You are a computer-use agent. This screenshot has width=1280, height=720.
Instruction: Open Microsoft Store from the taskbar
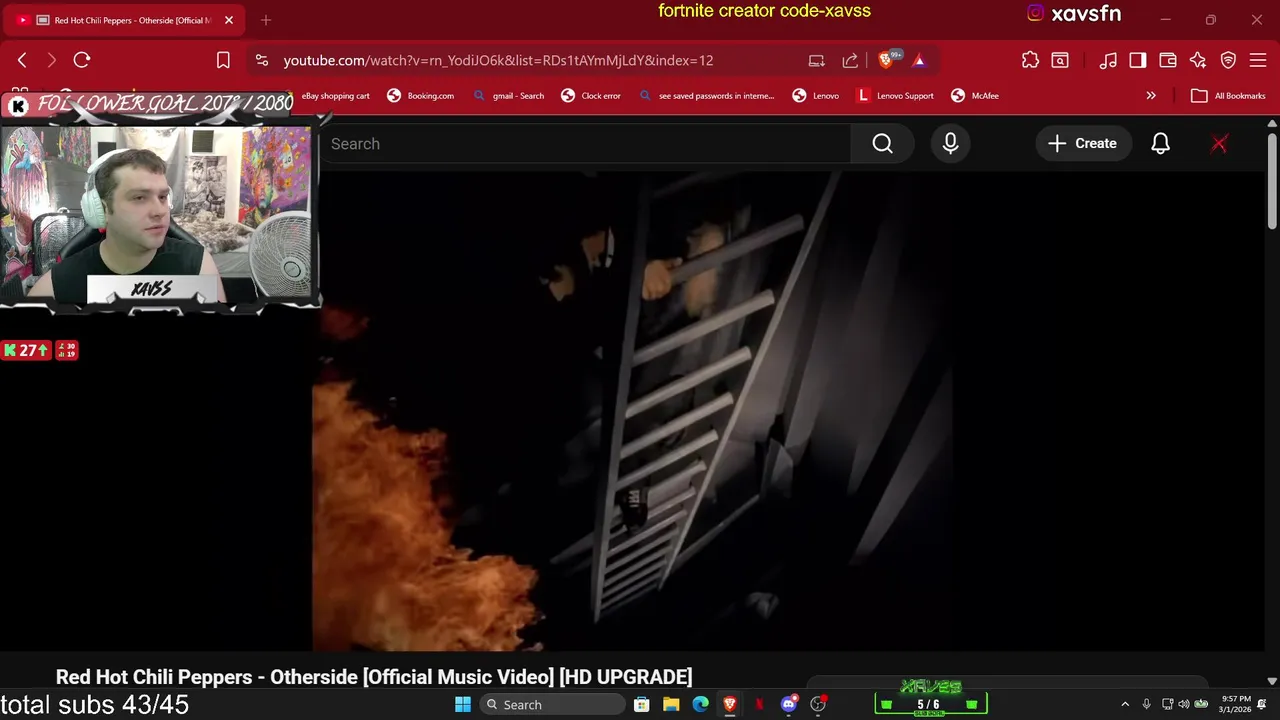coord(642,705)
